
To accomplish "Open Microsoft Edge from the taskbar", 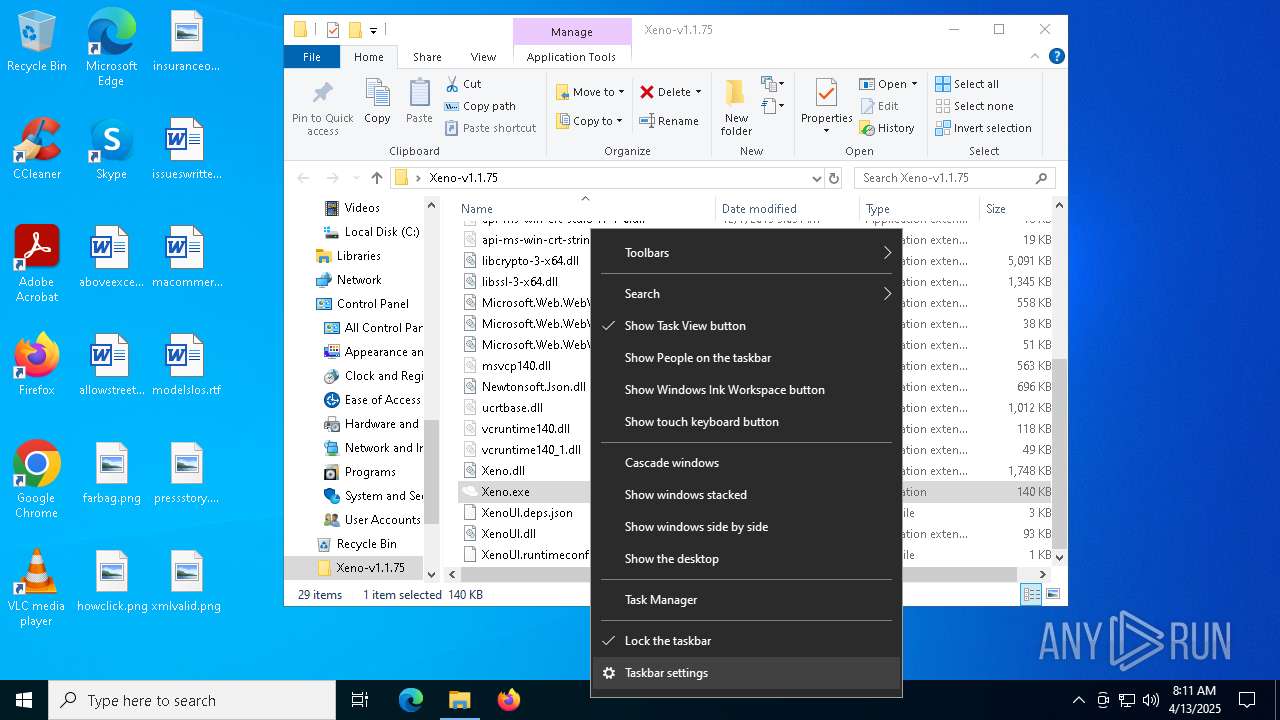I will pos(411,700).
